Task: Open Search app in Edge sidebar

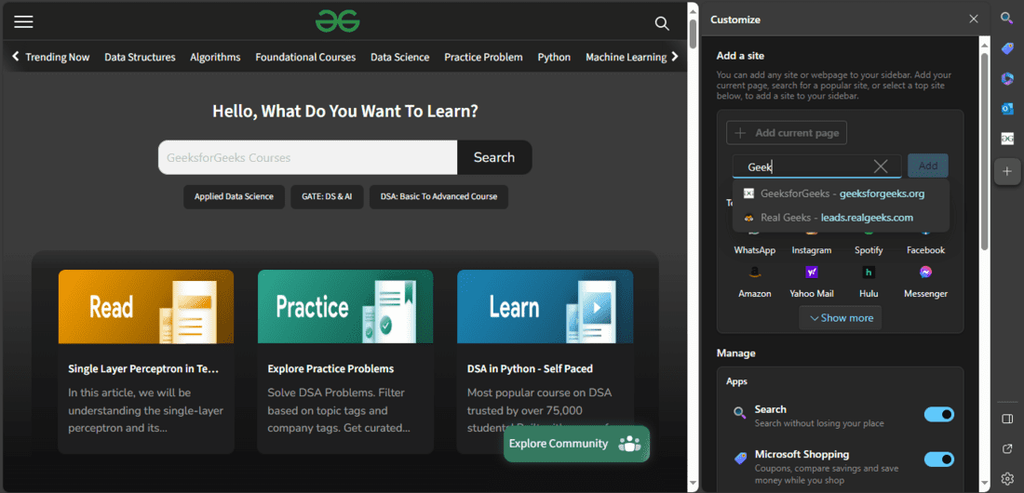Action: point(1007,18)
